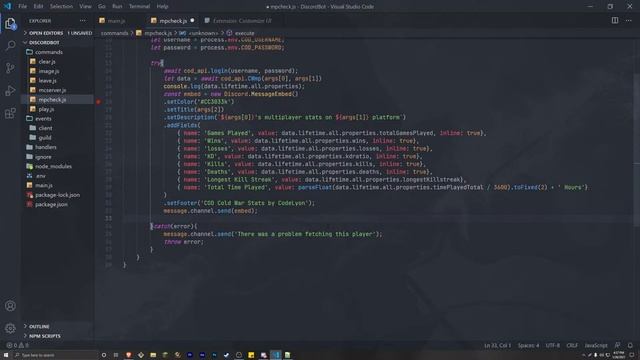Click the feedback icon in status bar
This screenshot has height=360, width=640.
pos(618,345)
